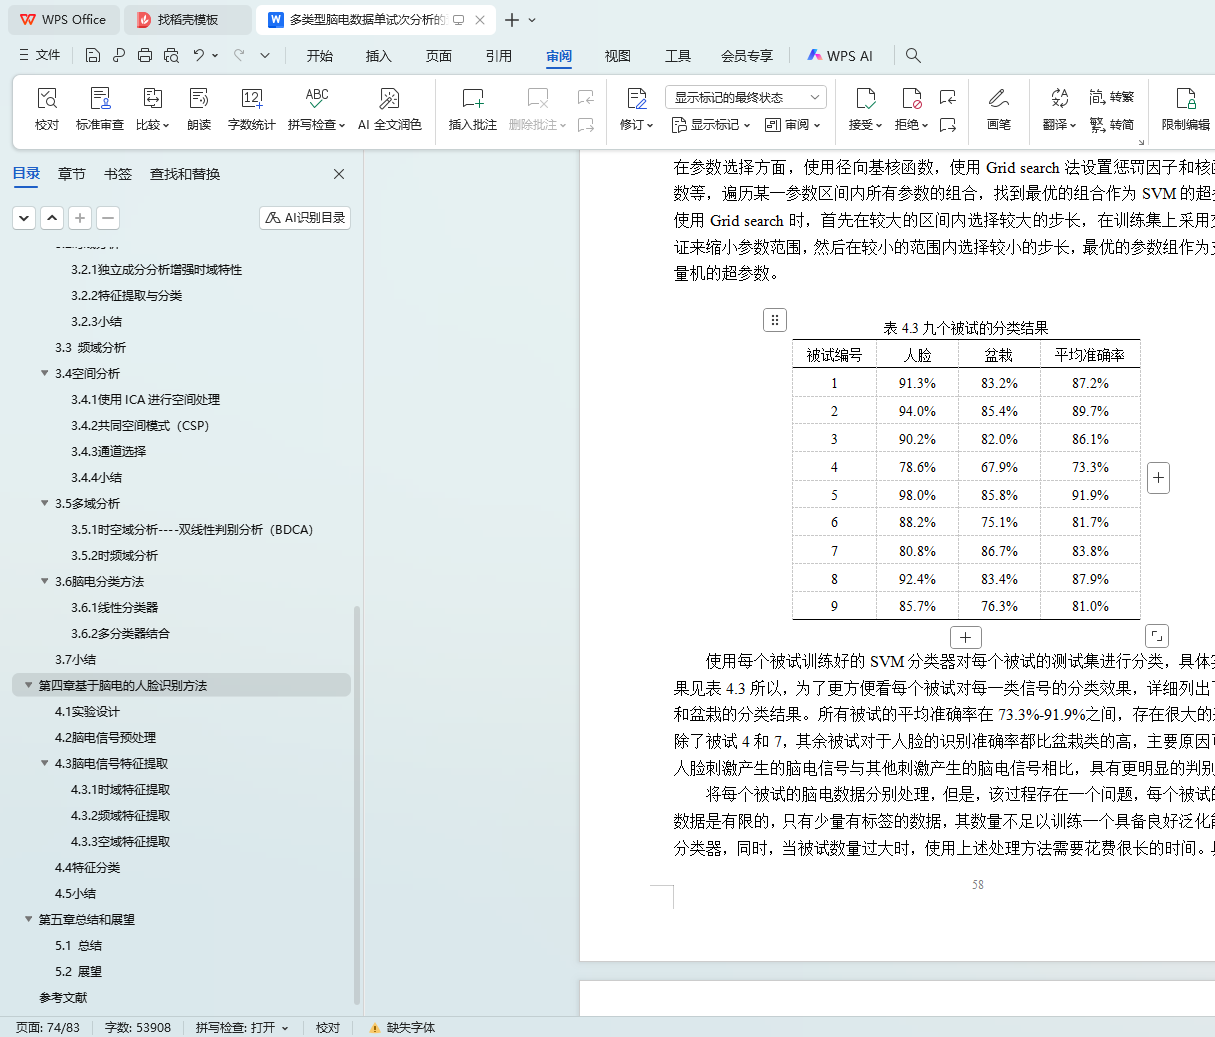This screenshot has width=1215, height=1037.
Task: Click 转简 convert to simplified Chinese
Action: click(x=1112, y=125)
